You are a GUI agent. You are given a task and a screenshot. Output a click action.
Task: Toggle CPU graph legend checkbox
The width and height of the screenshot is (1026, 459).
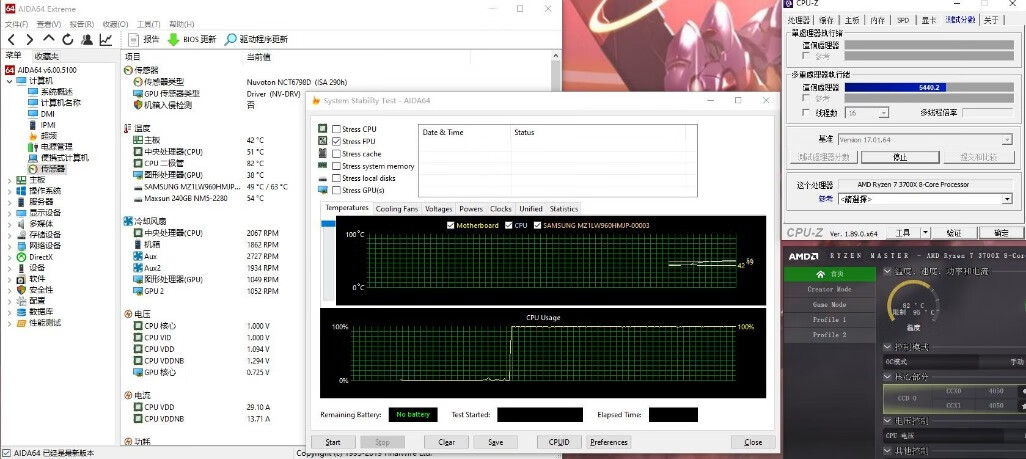[508, 225]
